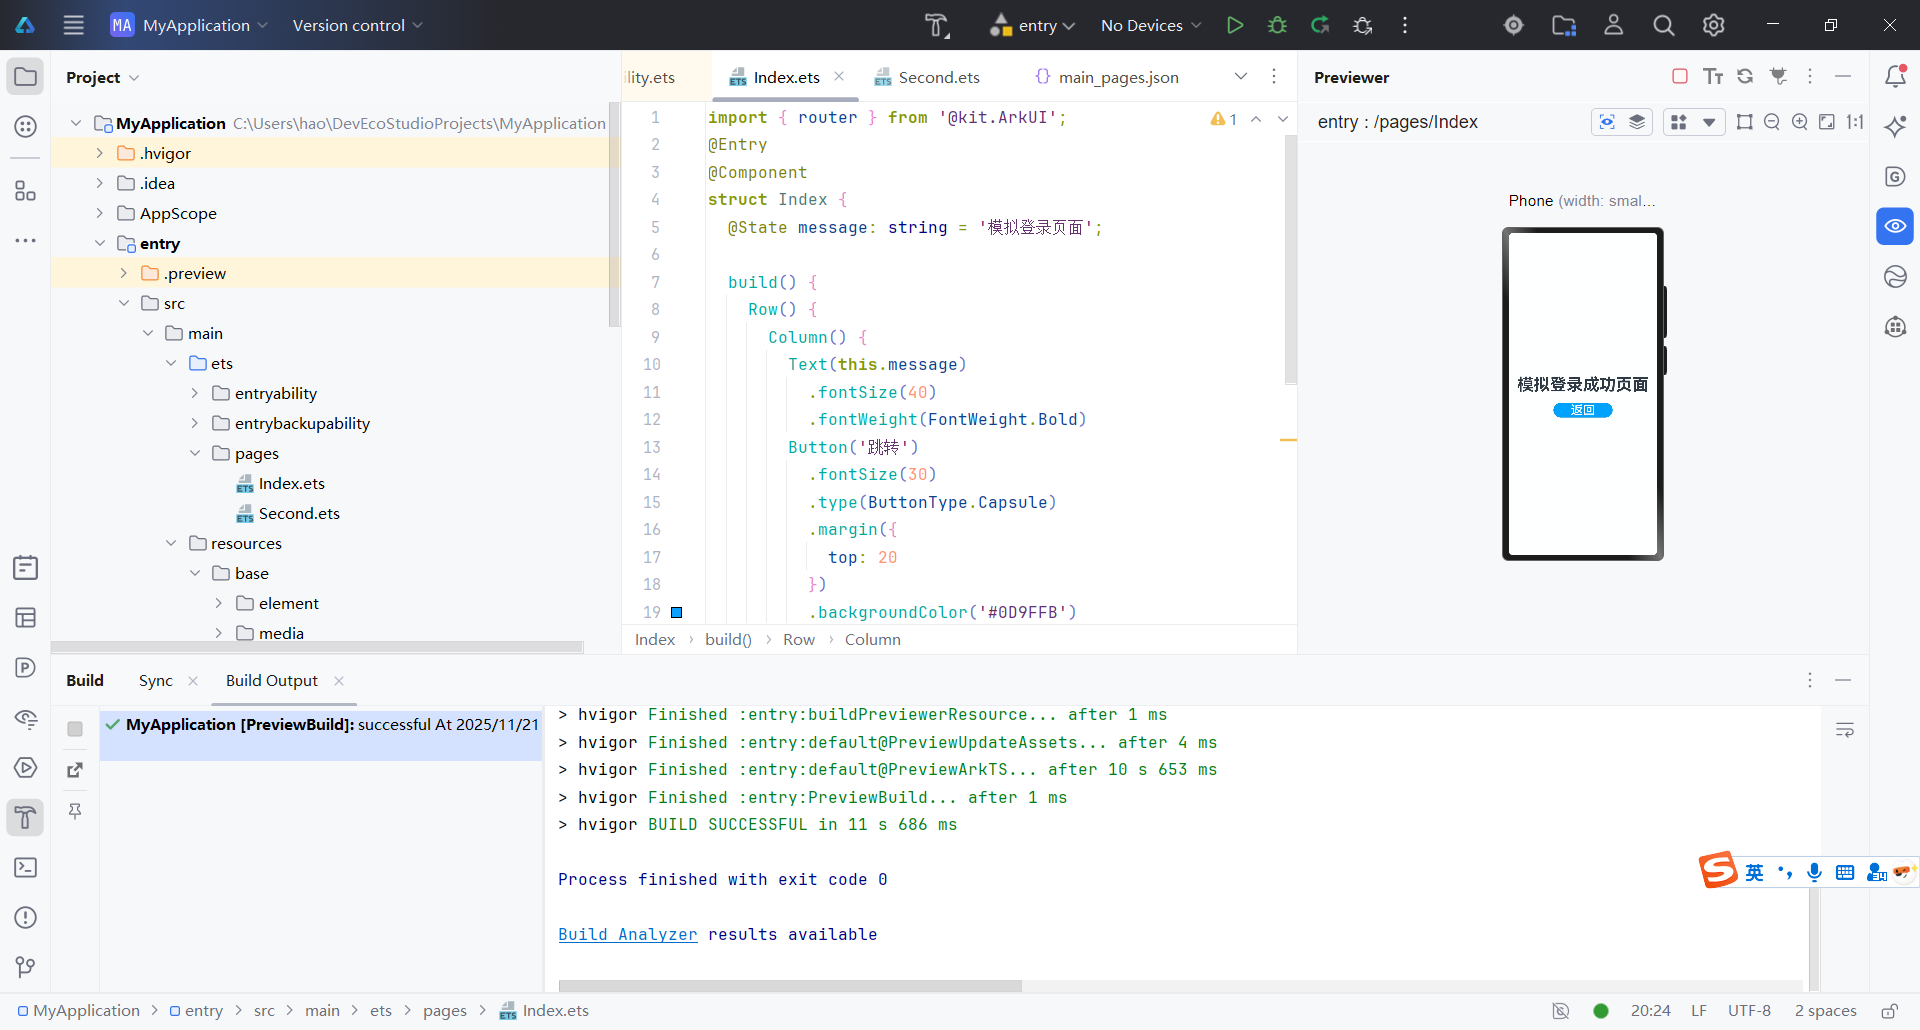The image size is (1920, 1030).
Task: Toggle read-only lock icon in status bar
Action: pos(1889,1011)
